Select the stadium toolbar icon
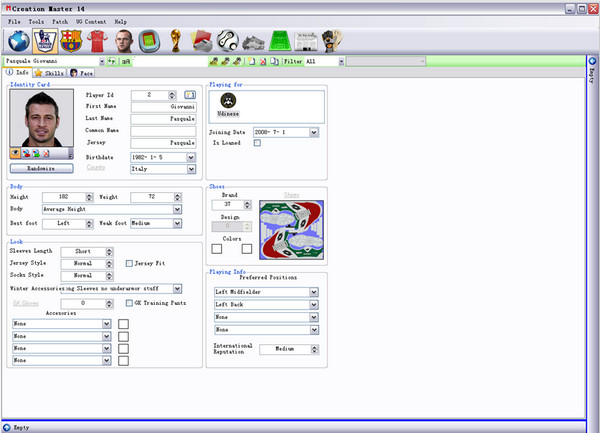Viewport: 600px width, 433px height. 149,41
